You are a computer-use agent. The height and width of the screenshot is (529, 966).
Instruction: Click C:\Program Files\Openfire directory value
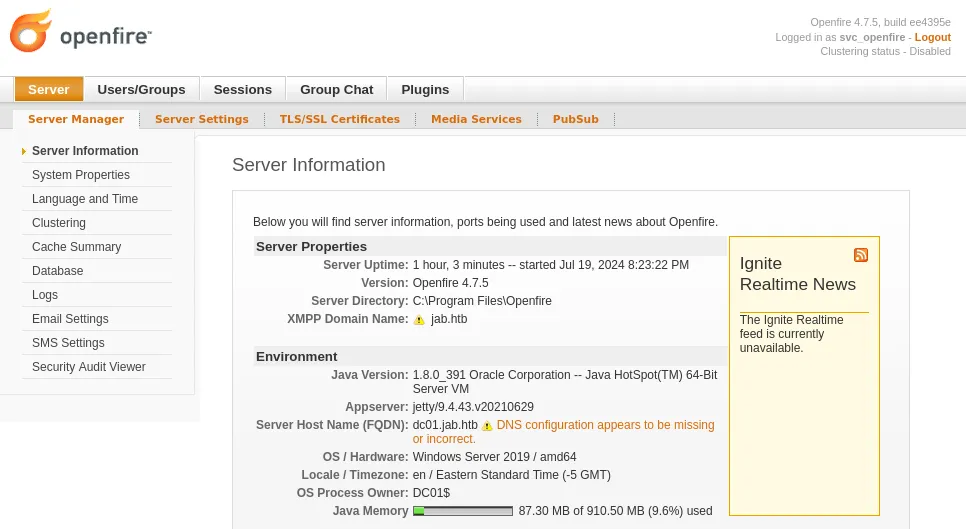[482, 301]
